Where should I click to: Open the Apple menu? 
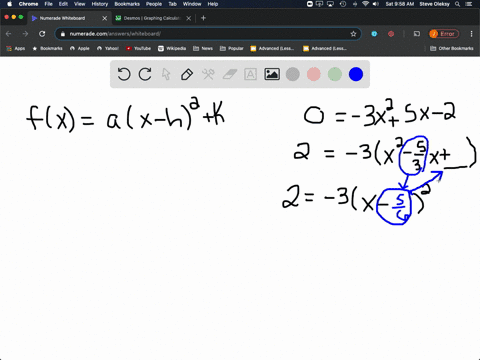tap(9, 4)
